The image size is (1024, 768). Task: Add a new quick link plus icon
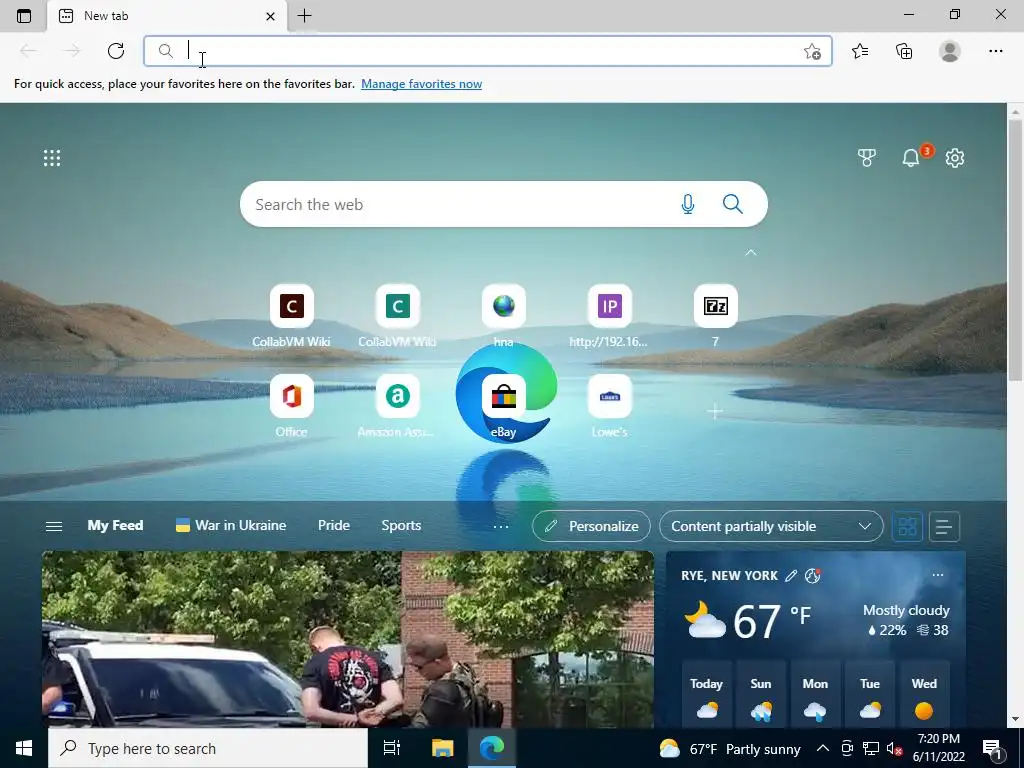[715, 411]
